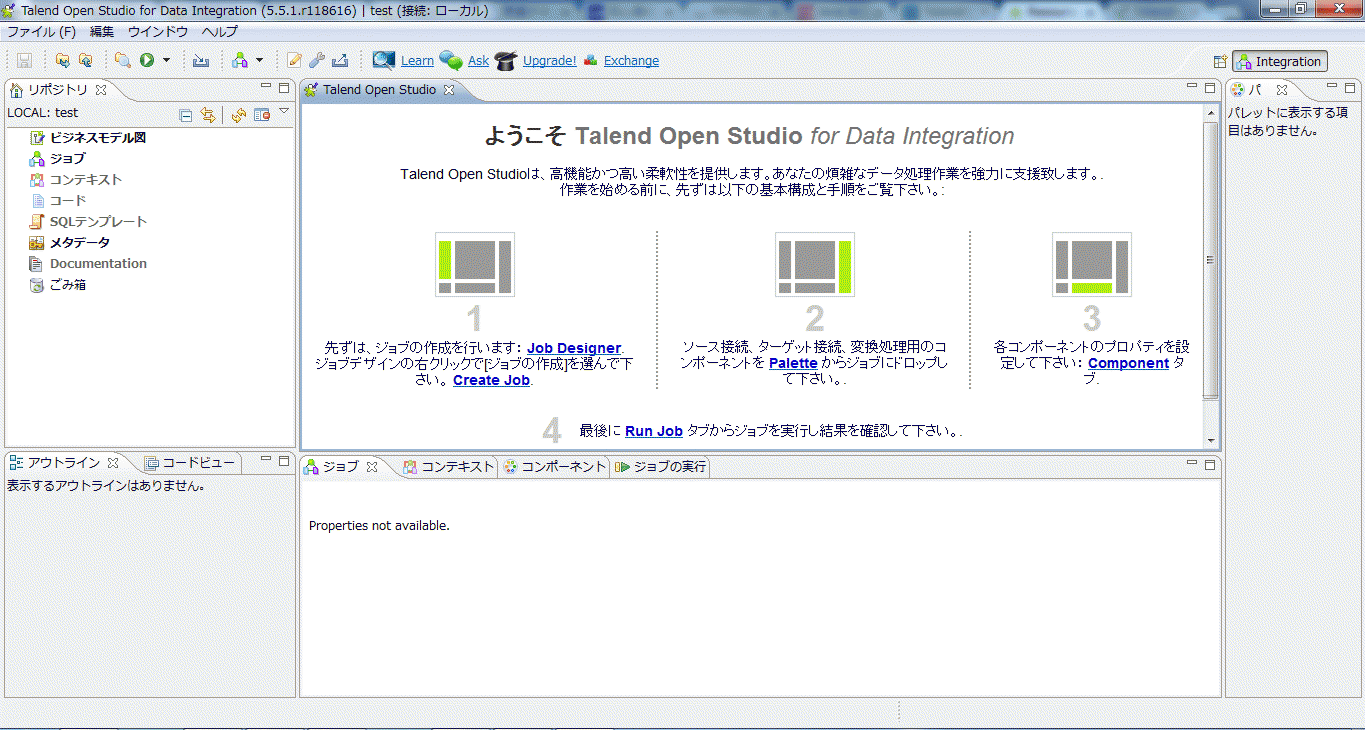Click step 2 layout thumbnail image
The width and height of the screenshot is (1365, 730).
click(815, 265)
